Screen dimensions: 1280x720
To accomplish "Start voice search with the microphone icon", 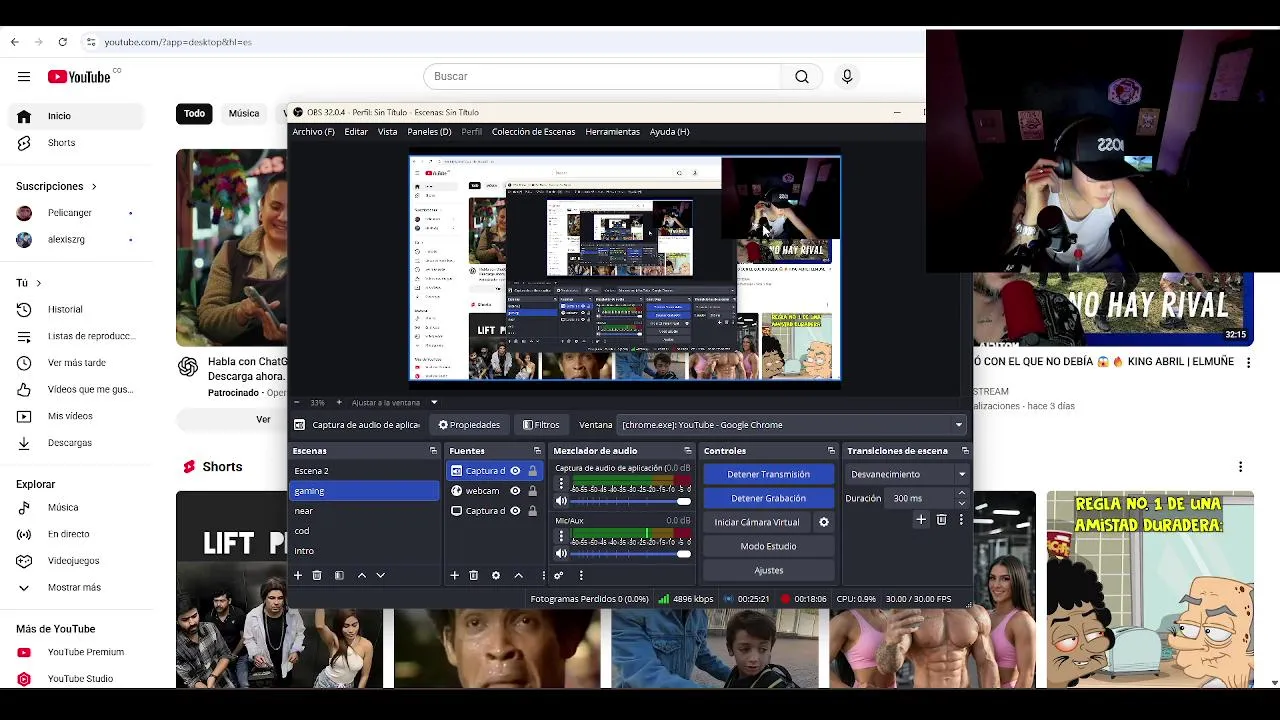I will pyautogui.click(x=847, y=76).
